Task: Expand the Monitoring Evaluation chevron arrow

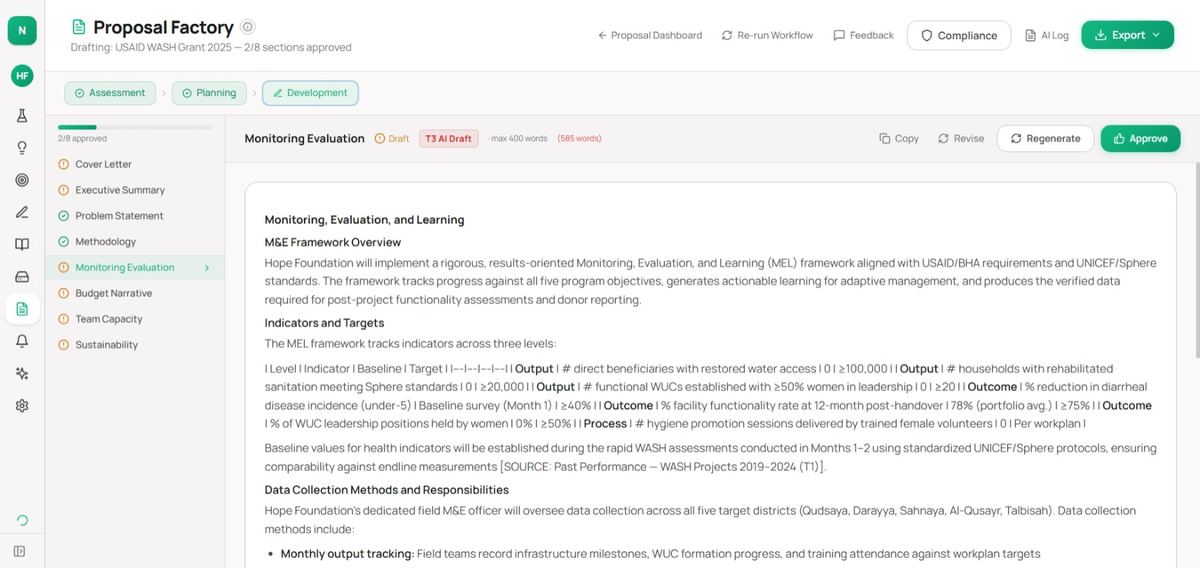Action: [x=207, y=268]
